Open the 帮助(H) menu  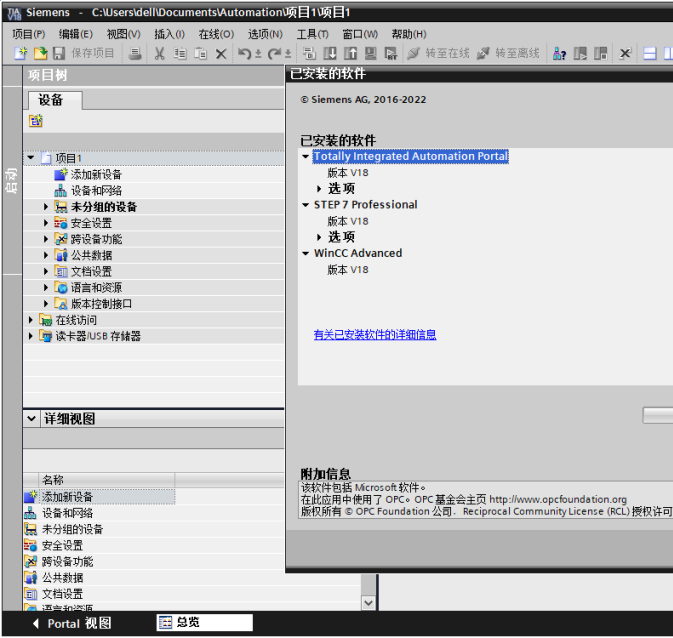(409, 34)
